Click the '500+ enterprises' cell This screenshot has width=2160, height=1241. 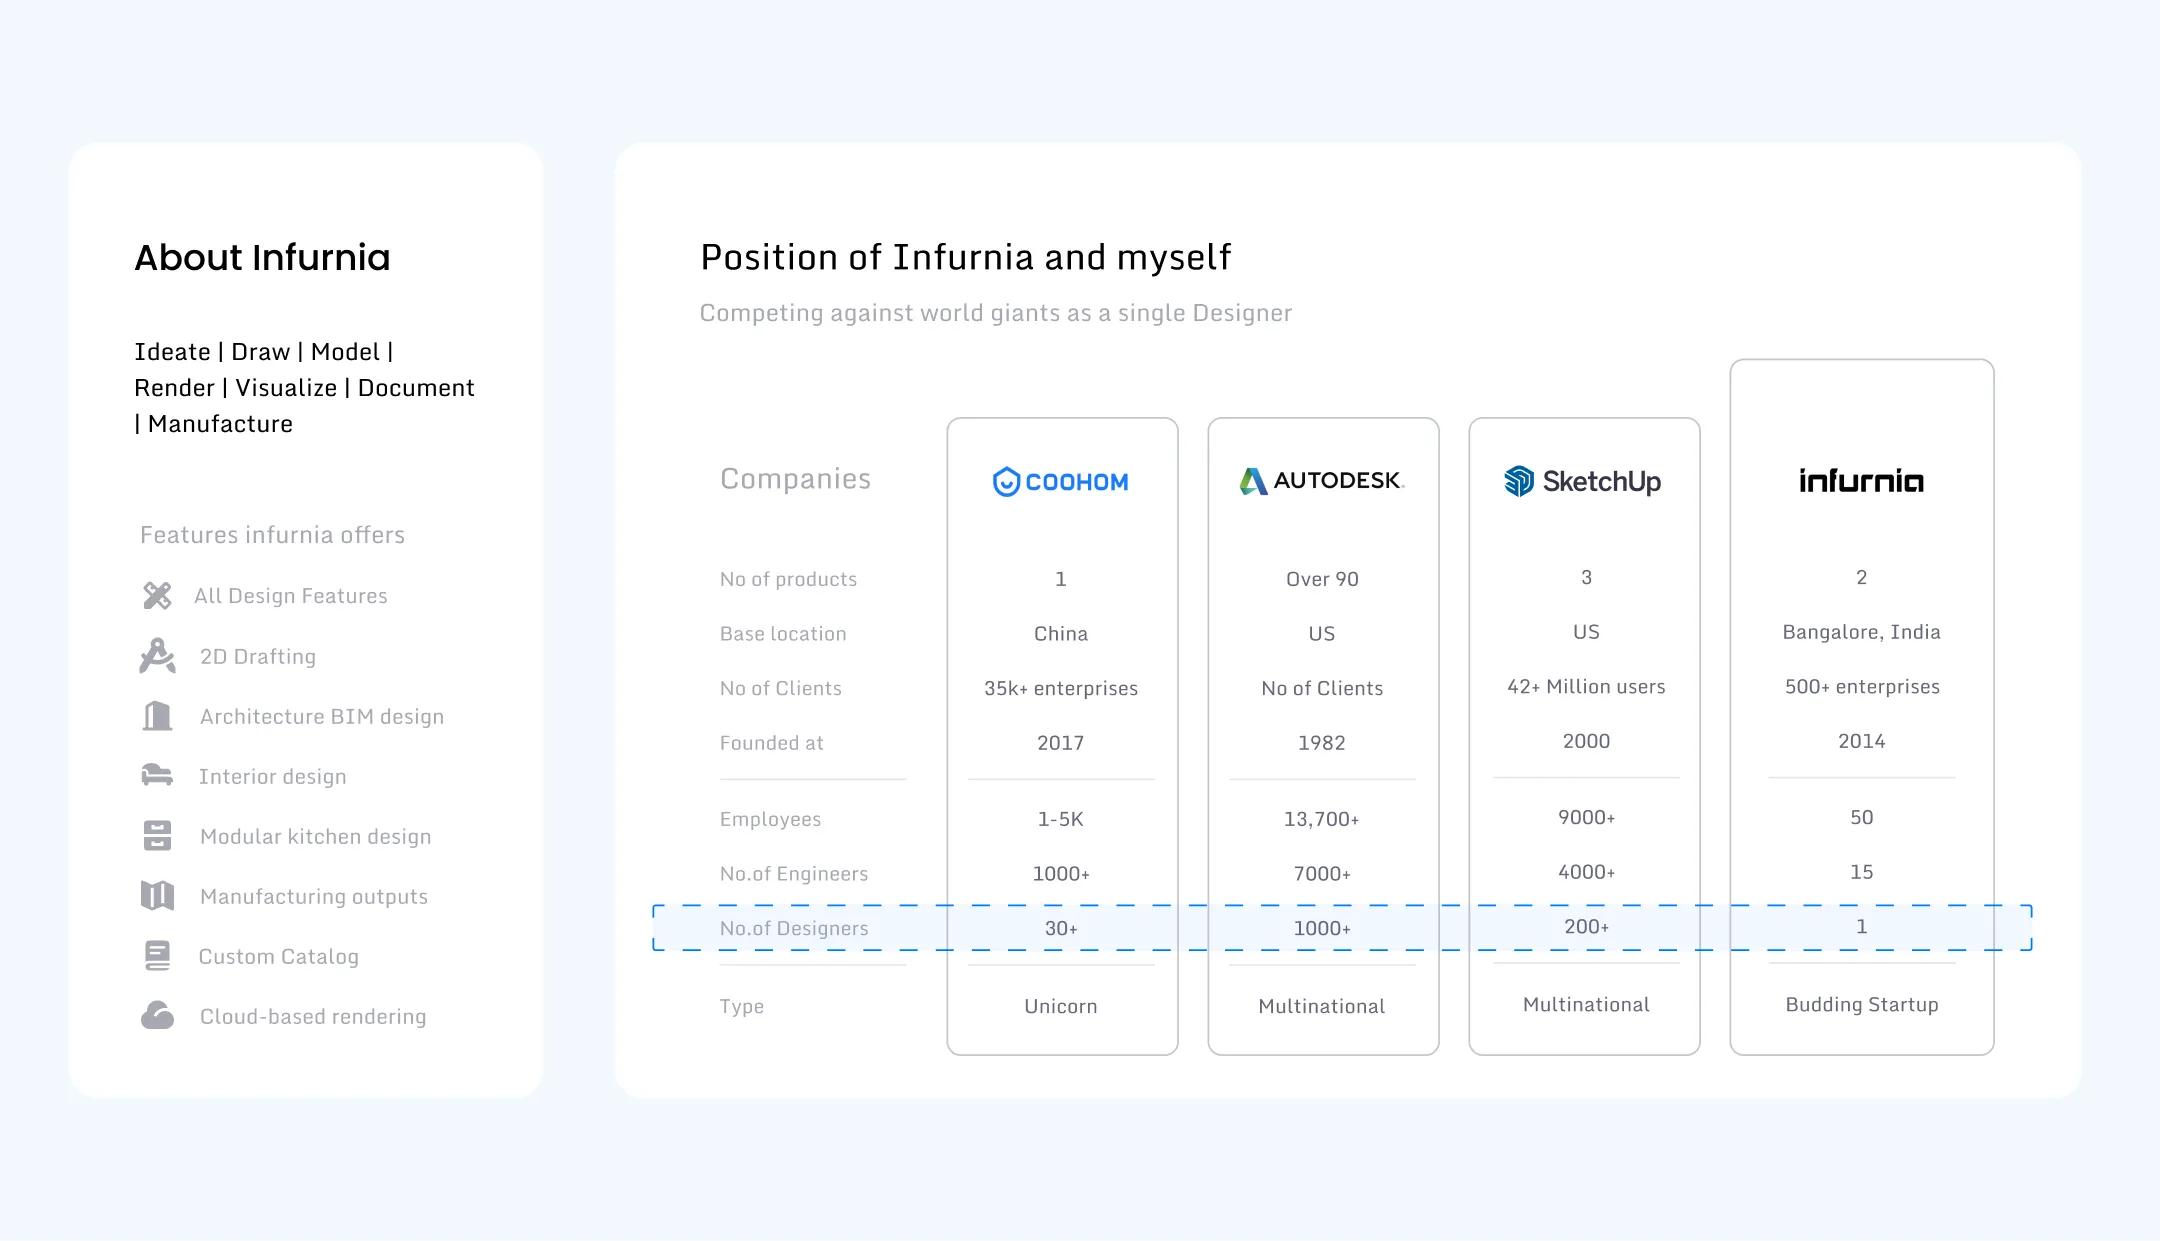coord(1862,687)
